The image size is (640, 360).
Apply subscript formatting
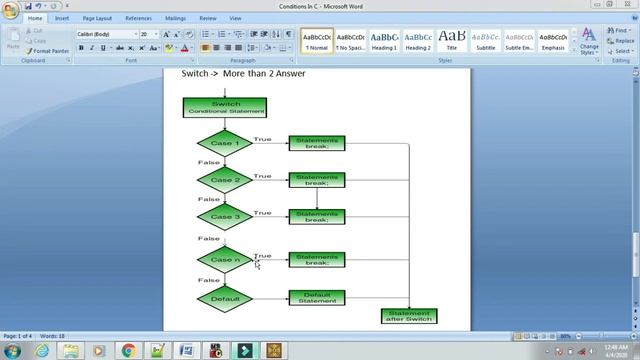(x=131, y=48)
